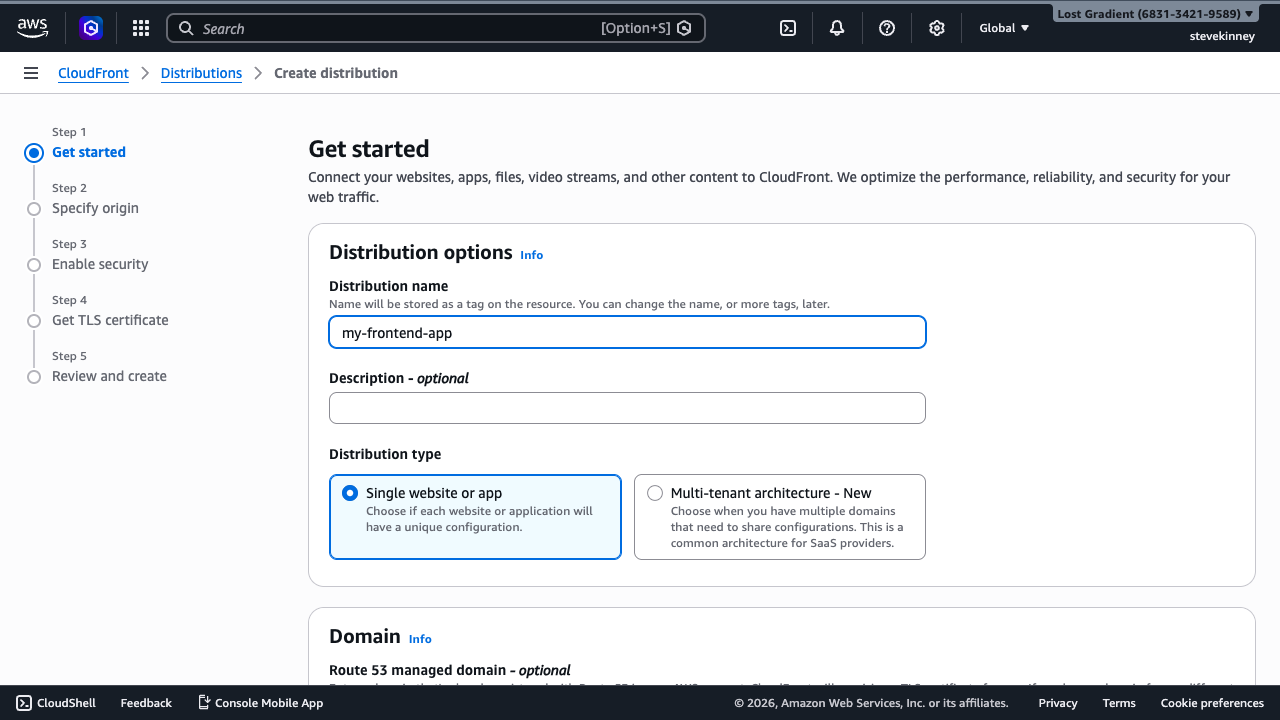Open Cookie preferences in the footer

tap(1212, 703)
